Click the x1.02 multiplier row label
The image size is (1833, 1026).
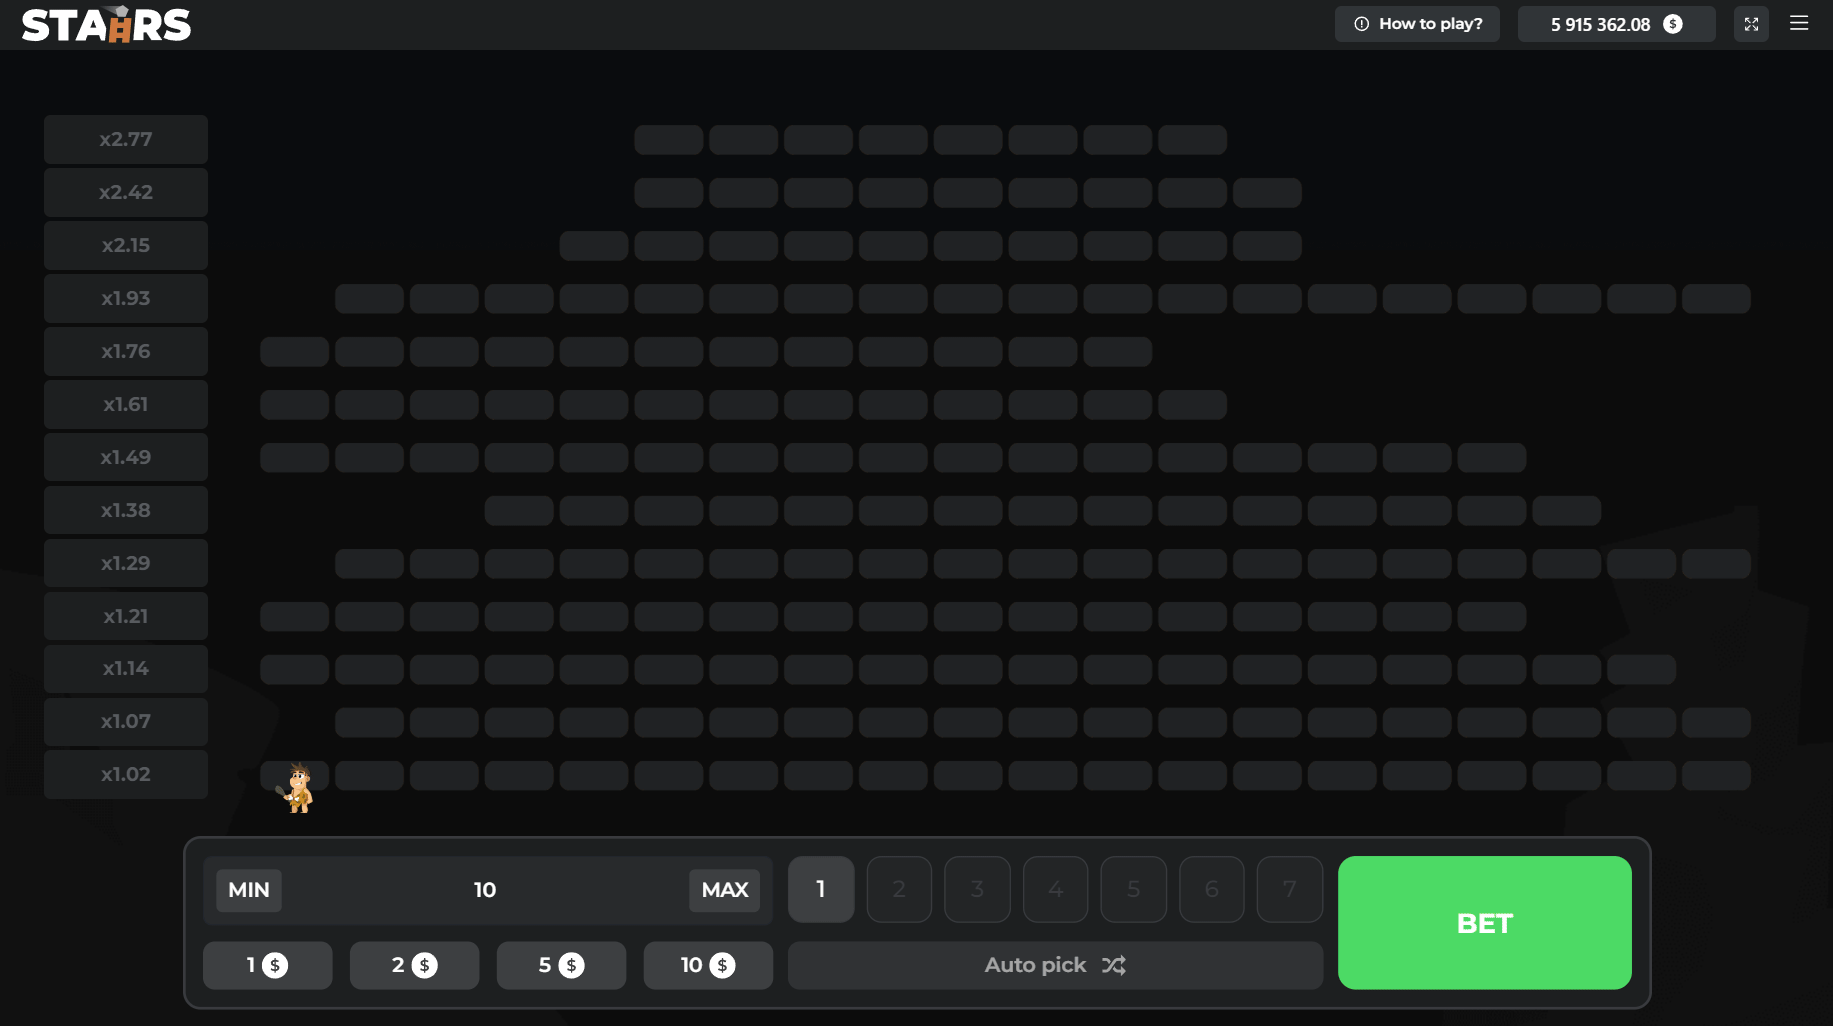[126, 774]
